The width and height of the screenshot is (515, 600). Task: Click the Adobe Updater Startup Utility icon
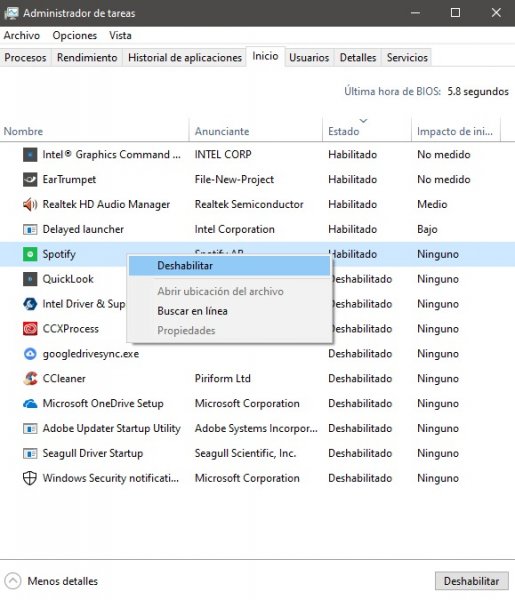pyautogui.click(x=30, y=428)
